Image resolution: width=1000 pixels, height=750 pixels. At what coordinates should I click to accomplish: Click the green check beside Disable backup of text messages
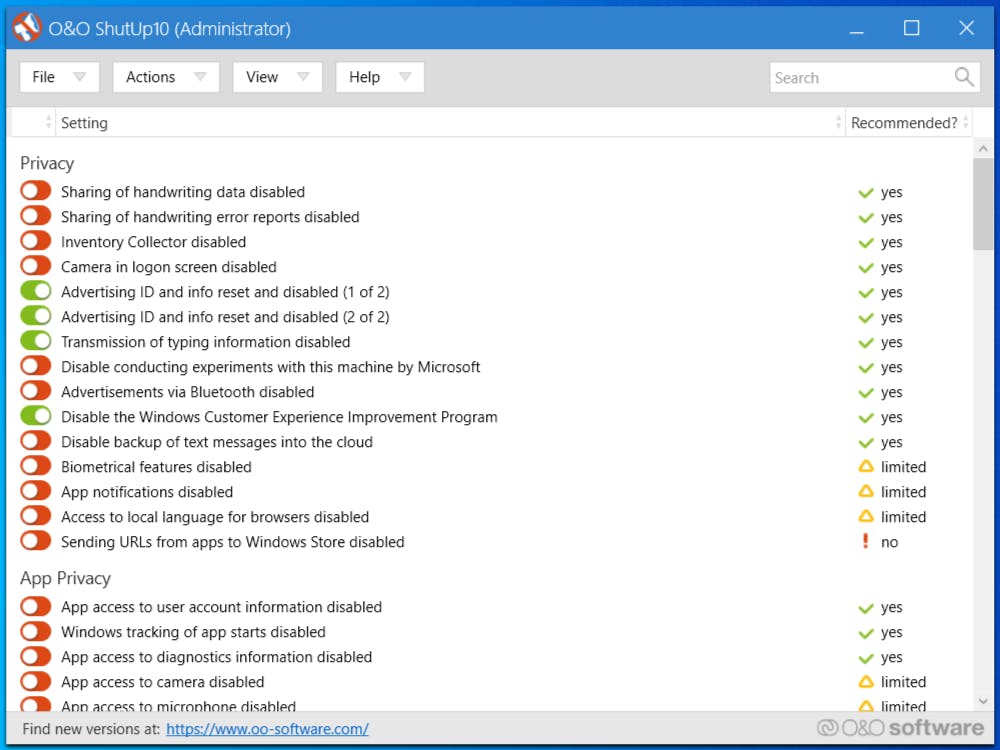click(x=864, y=442)
